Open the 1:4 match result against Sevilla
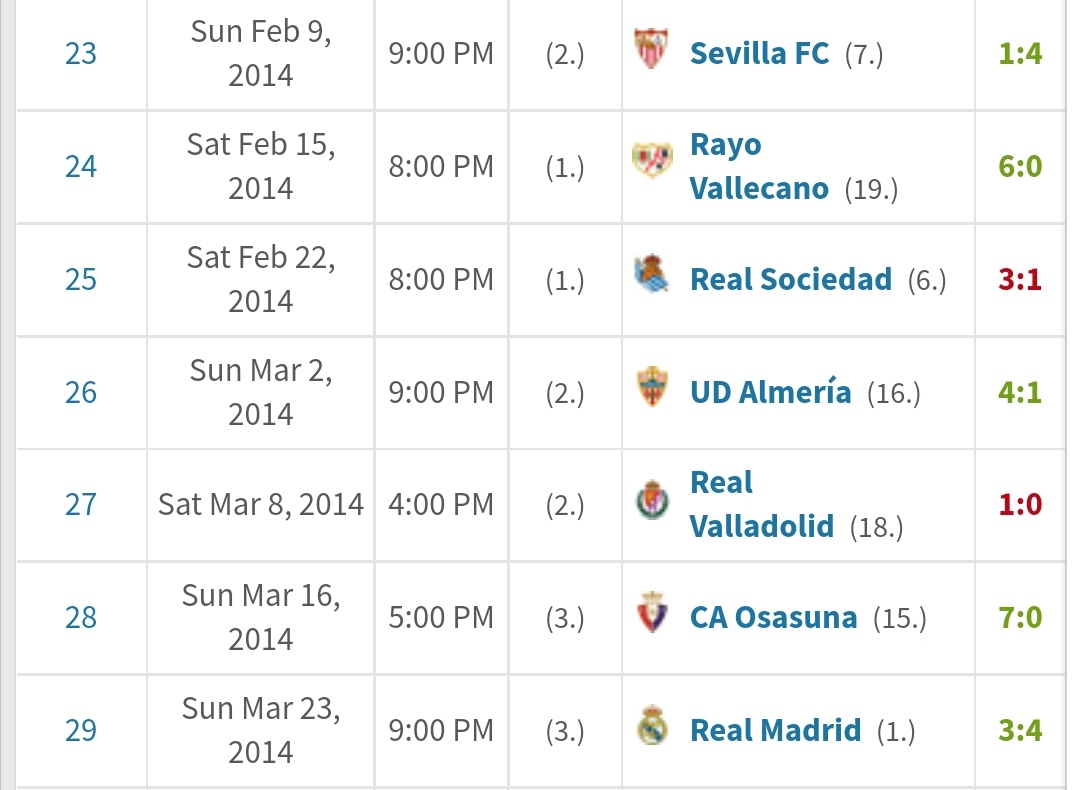The image size is (1080, 790). tap(1020, 52)
